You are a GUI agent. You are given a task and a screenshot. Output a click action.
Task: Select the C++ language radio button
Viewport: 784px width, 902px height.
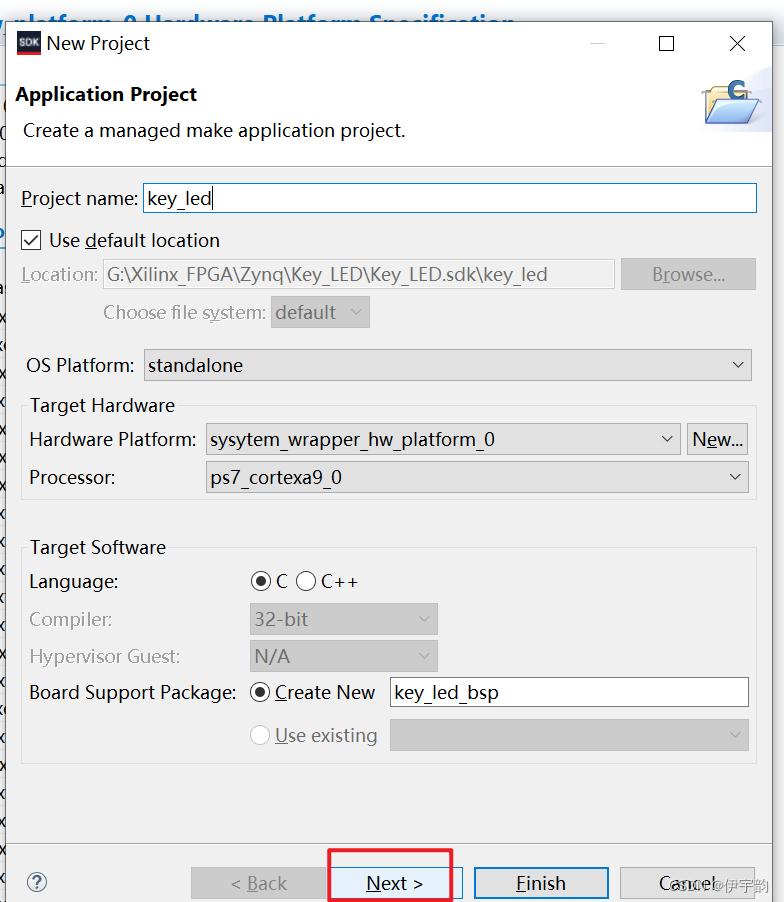click(x=306, y=581)
